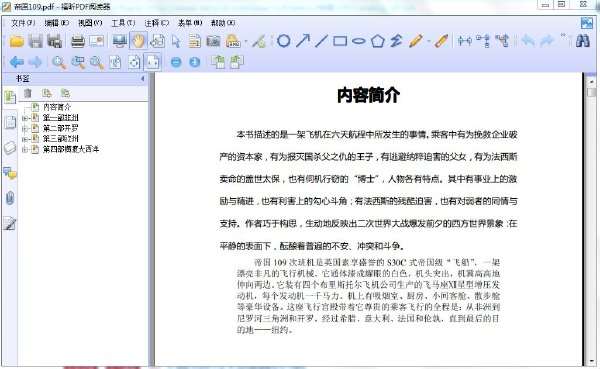The width and height of the screenshot is (600, 369).
Task: Expand the 第三部欧洲 bookmark node
Action: pos(25,139)
